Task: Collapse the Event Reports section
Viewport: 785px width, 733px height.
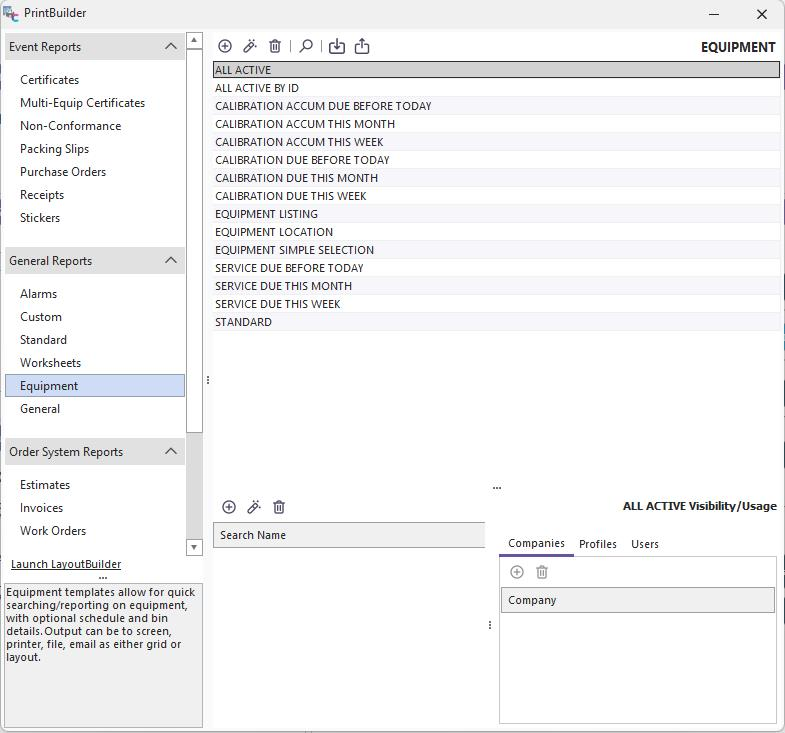Action: [171, 47]
